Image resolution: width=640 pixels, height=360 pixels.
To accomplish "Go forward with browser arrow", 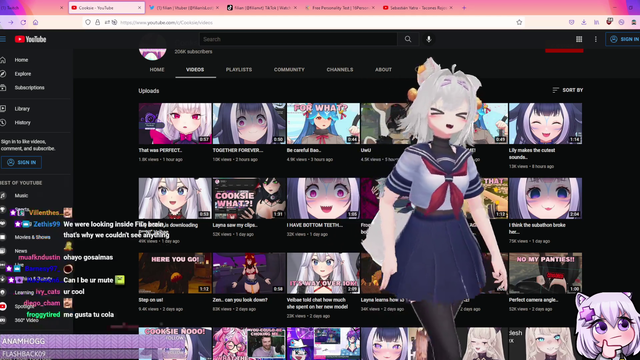I will 11,22.
